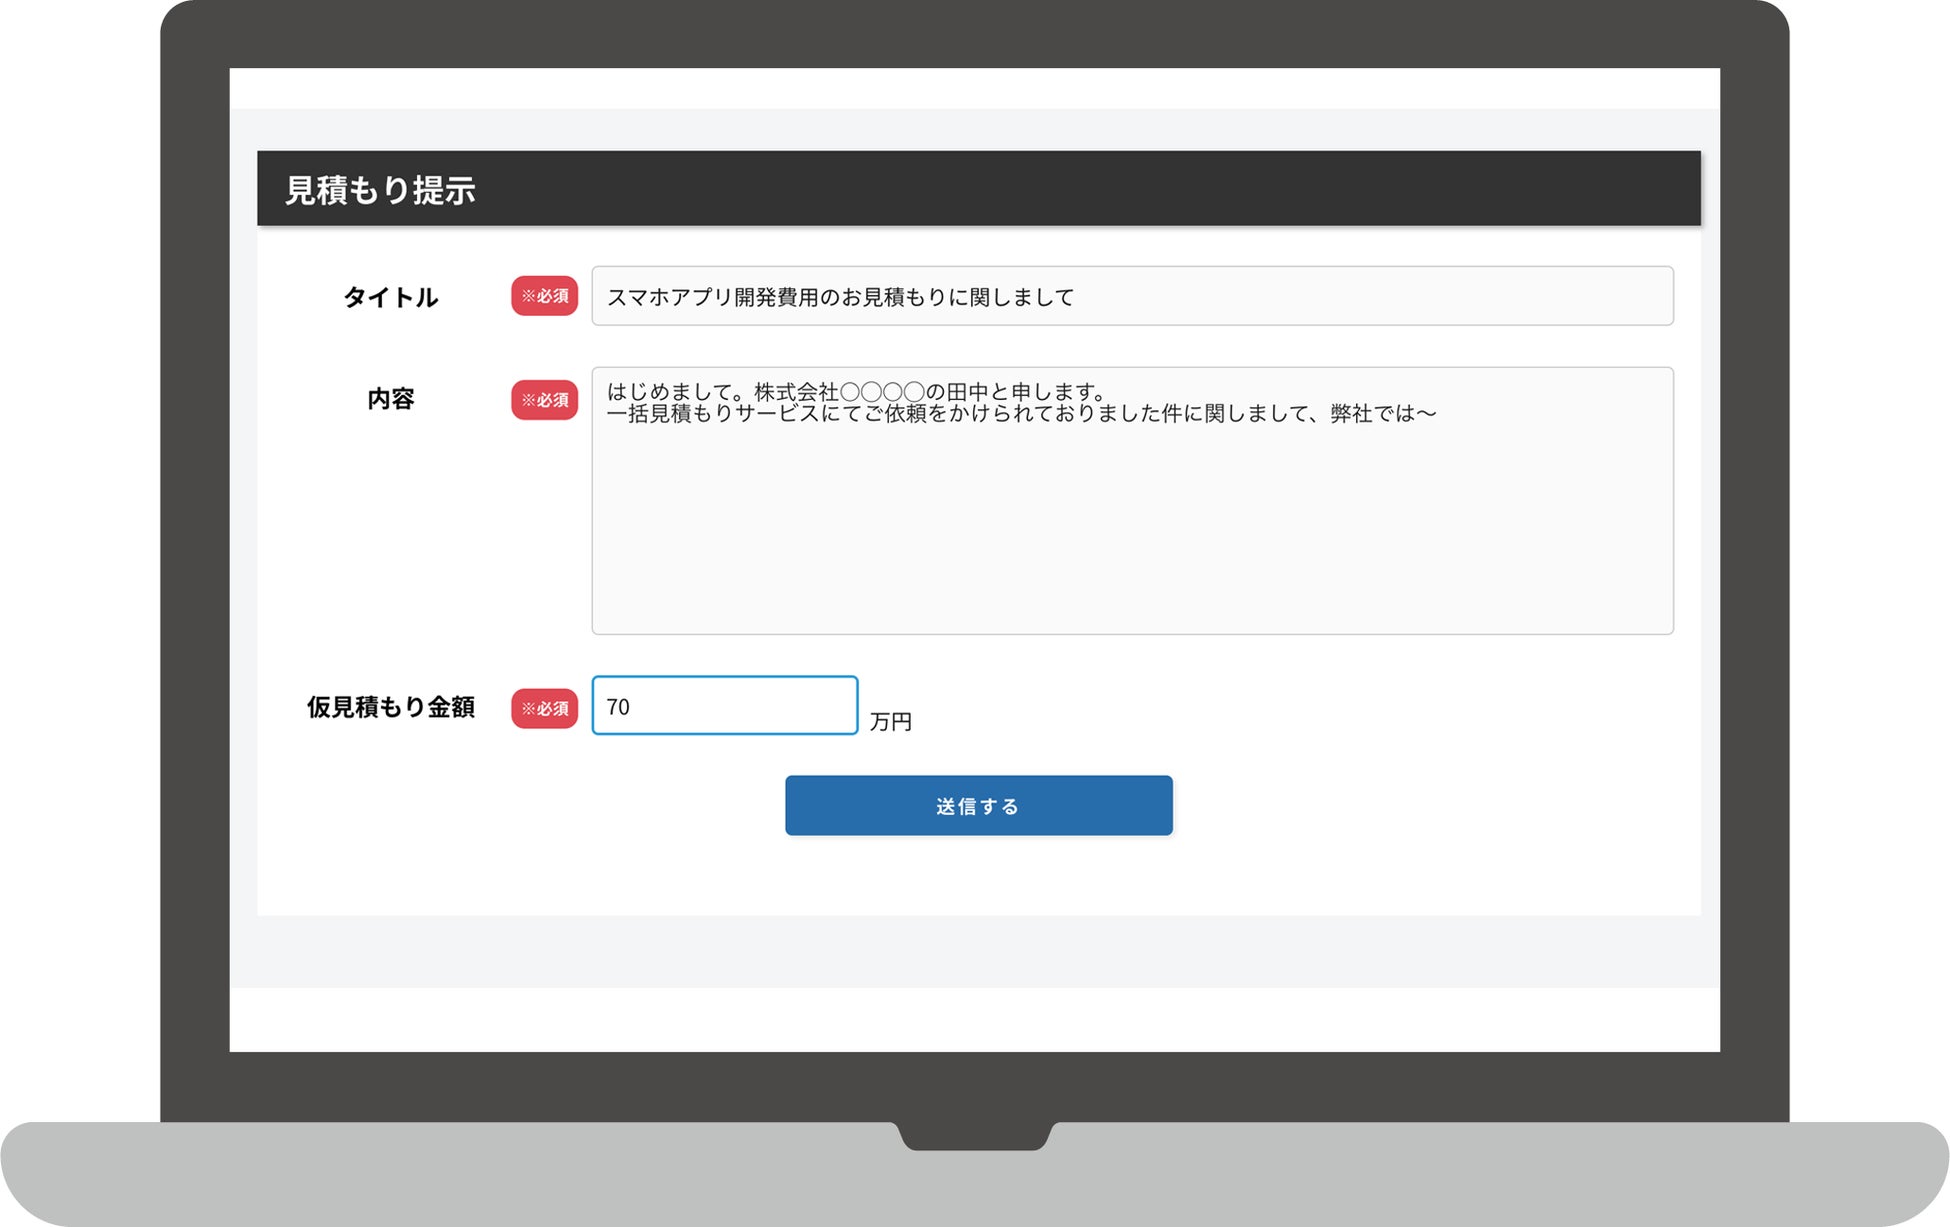The width and height of the screenshot is (1950, 1227).
Task: Click the 仮見積もり金額 field label
Action: click(x=390, y=707)
